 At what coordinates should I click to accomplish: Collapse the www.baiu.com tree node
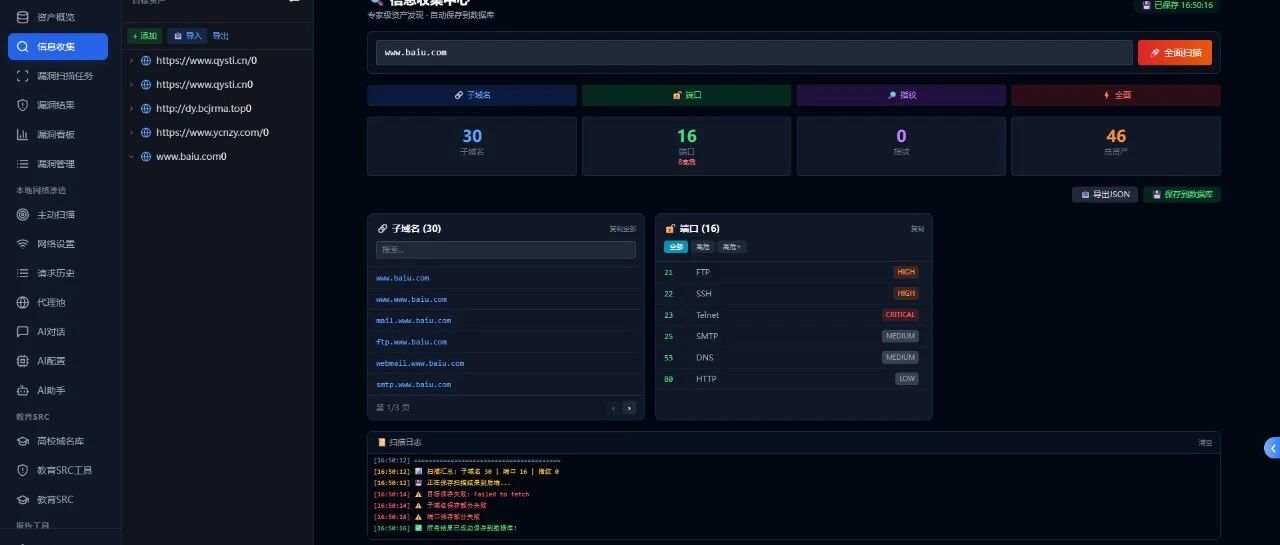pyautogui.click(x=131, y=156)
